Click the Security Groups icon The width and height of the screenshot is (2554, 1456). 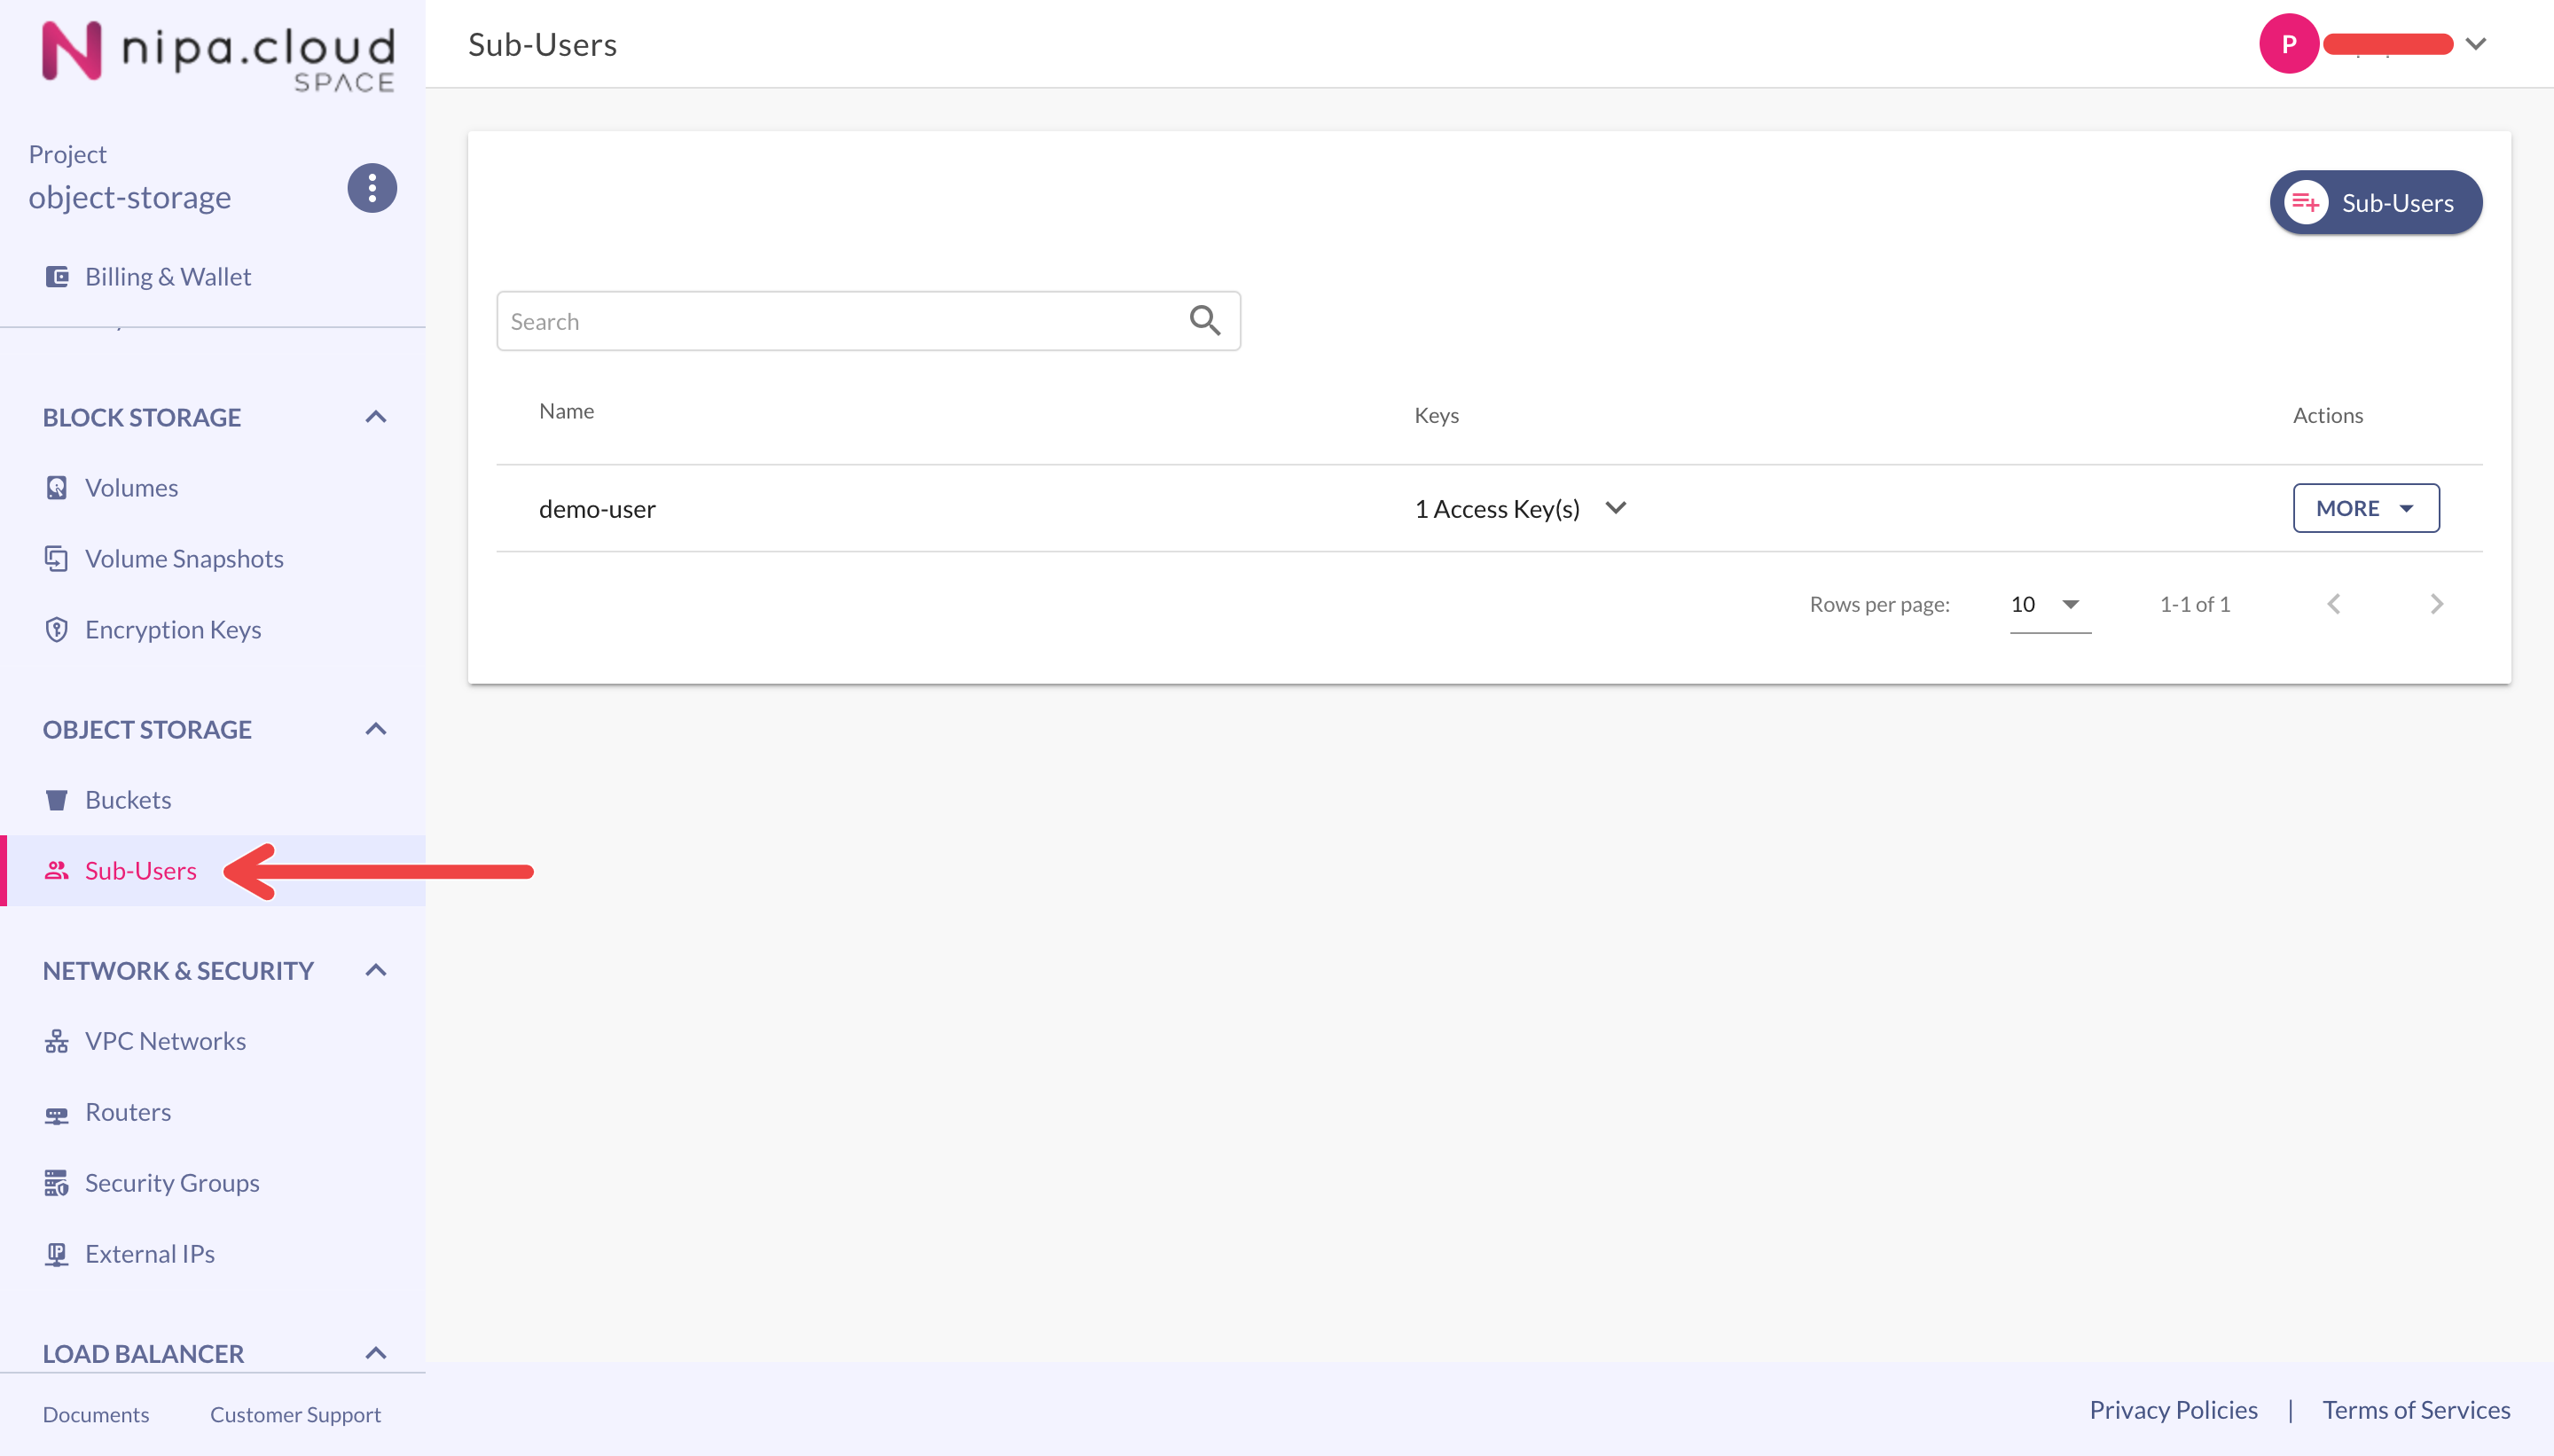(x=57, y=1184)
